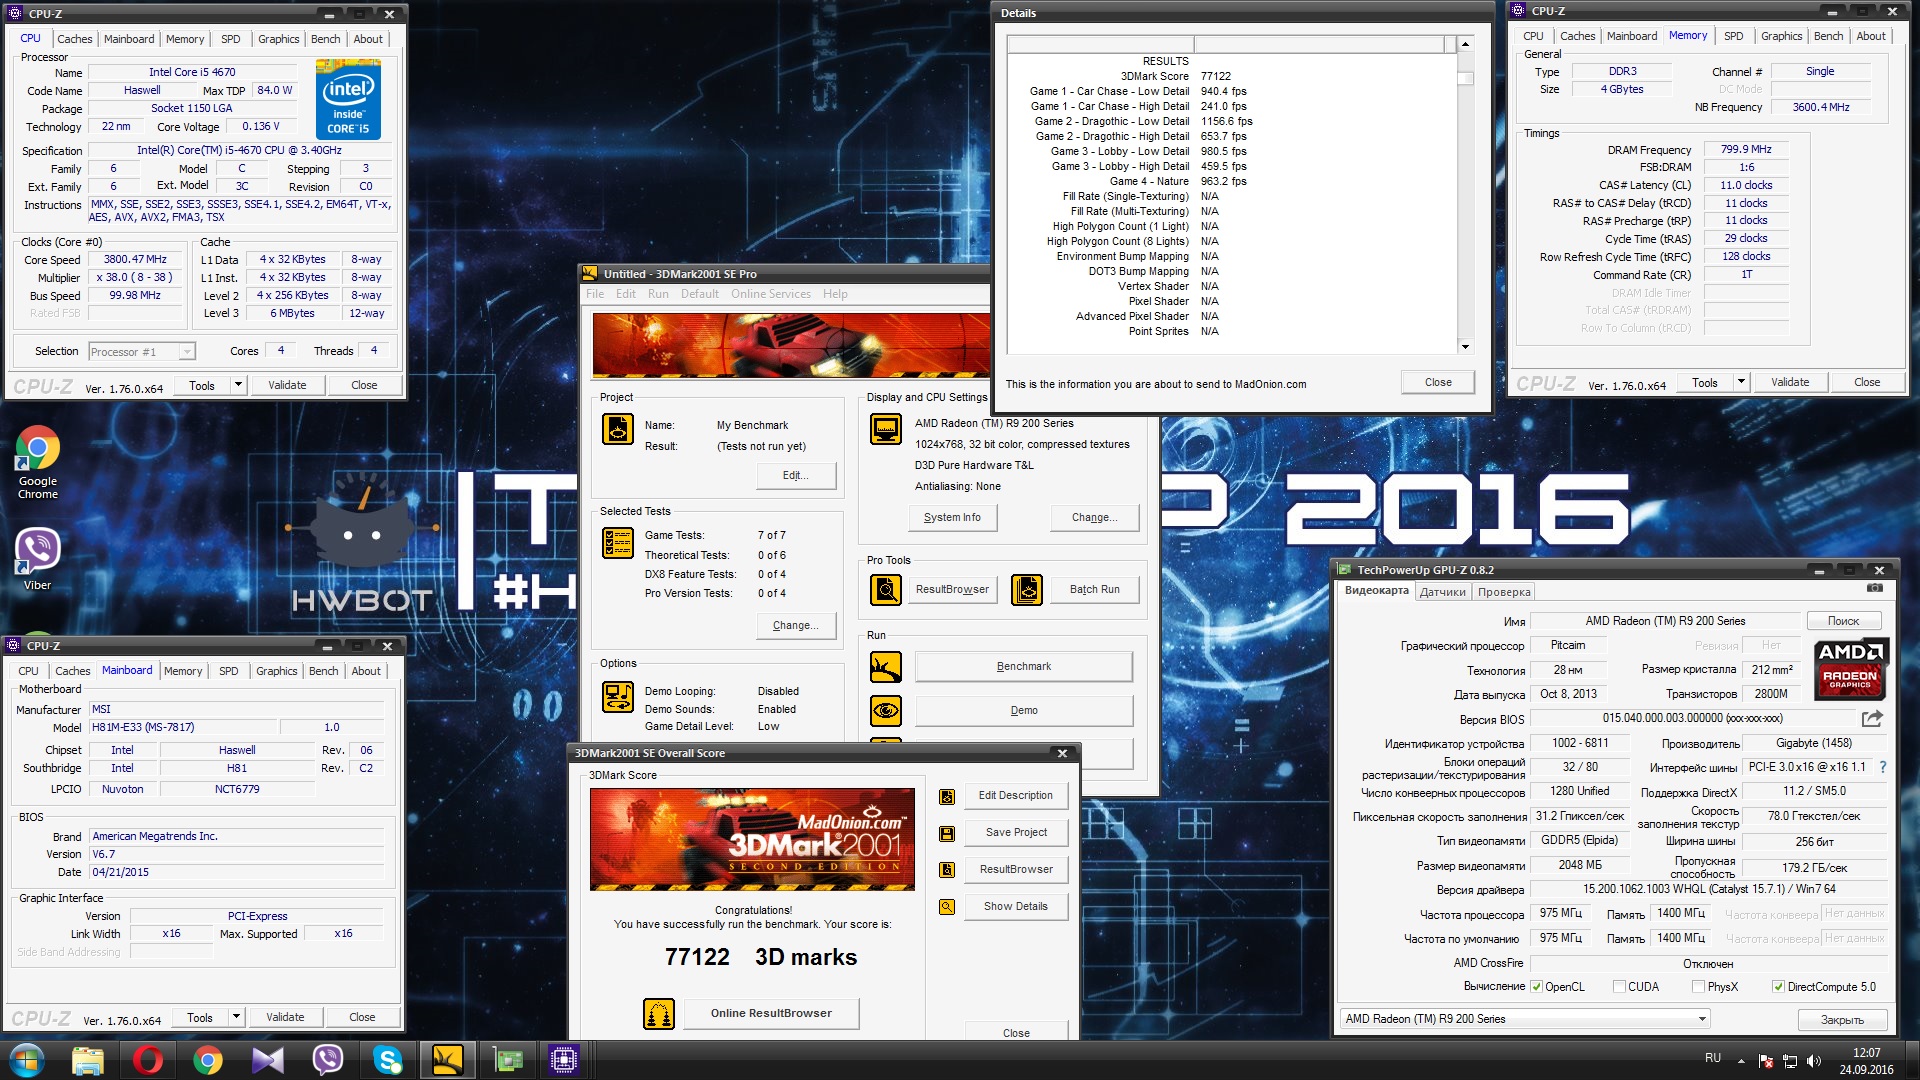1920x1080 pixels.
Task: Click the ResultBrowser icon in Overall Score window
Action: click(947, 870)
